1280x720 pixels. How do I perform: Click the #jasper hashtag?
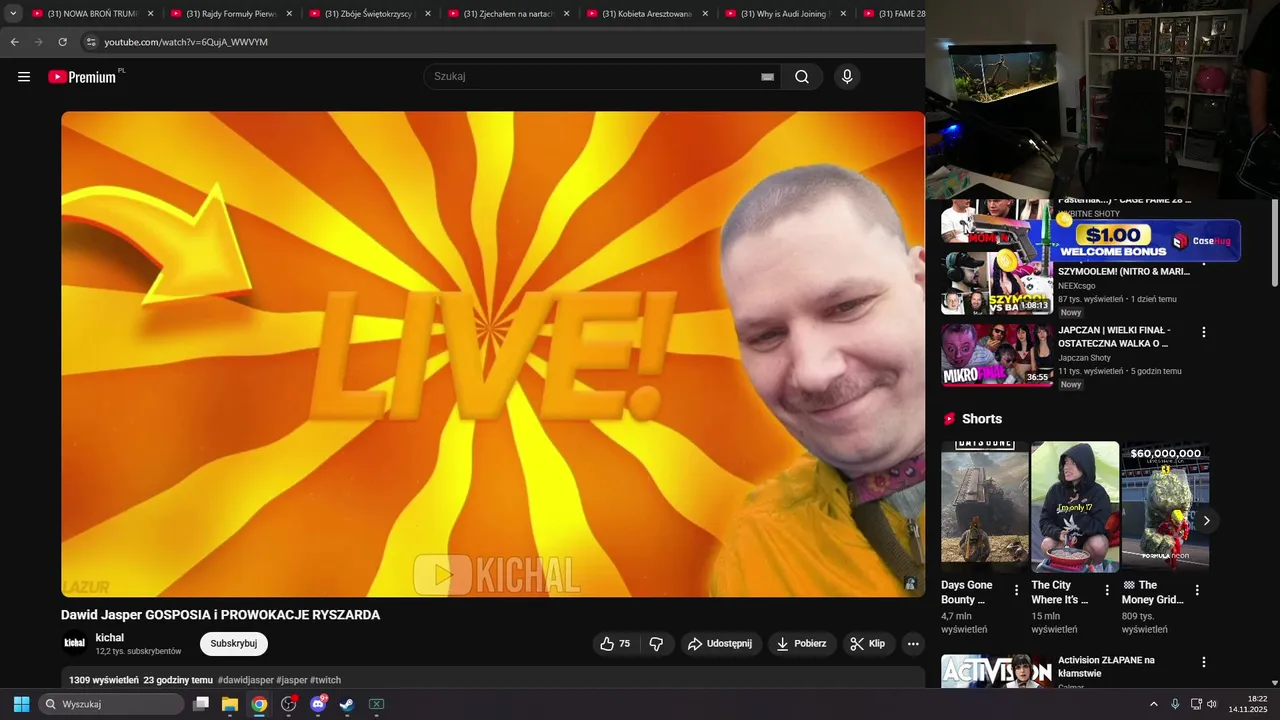[x=292, y=680]
